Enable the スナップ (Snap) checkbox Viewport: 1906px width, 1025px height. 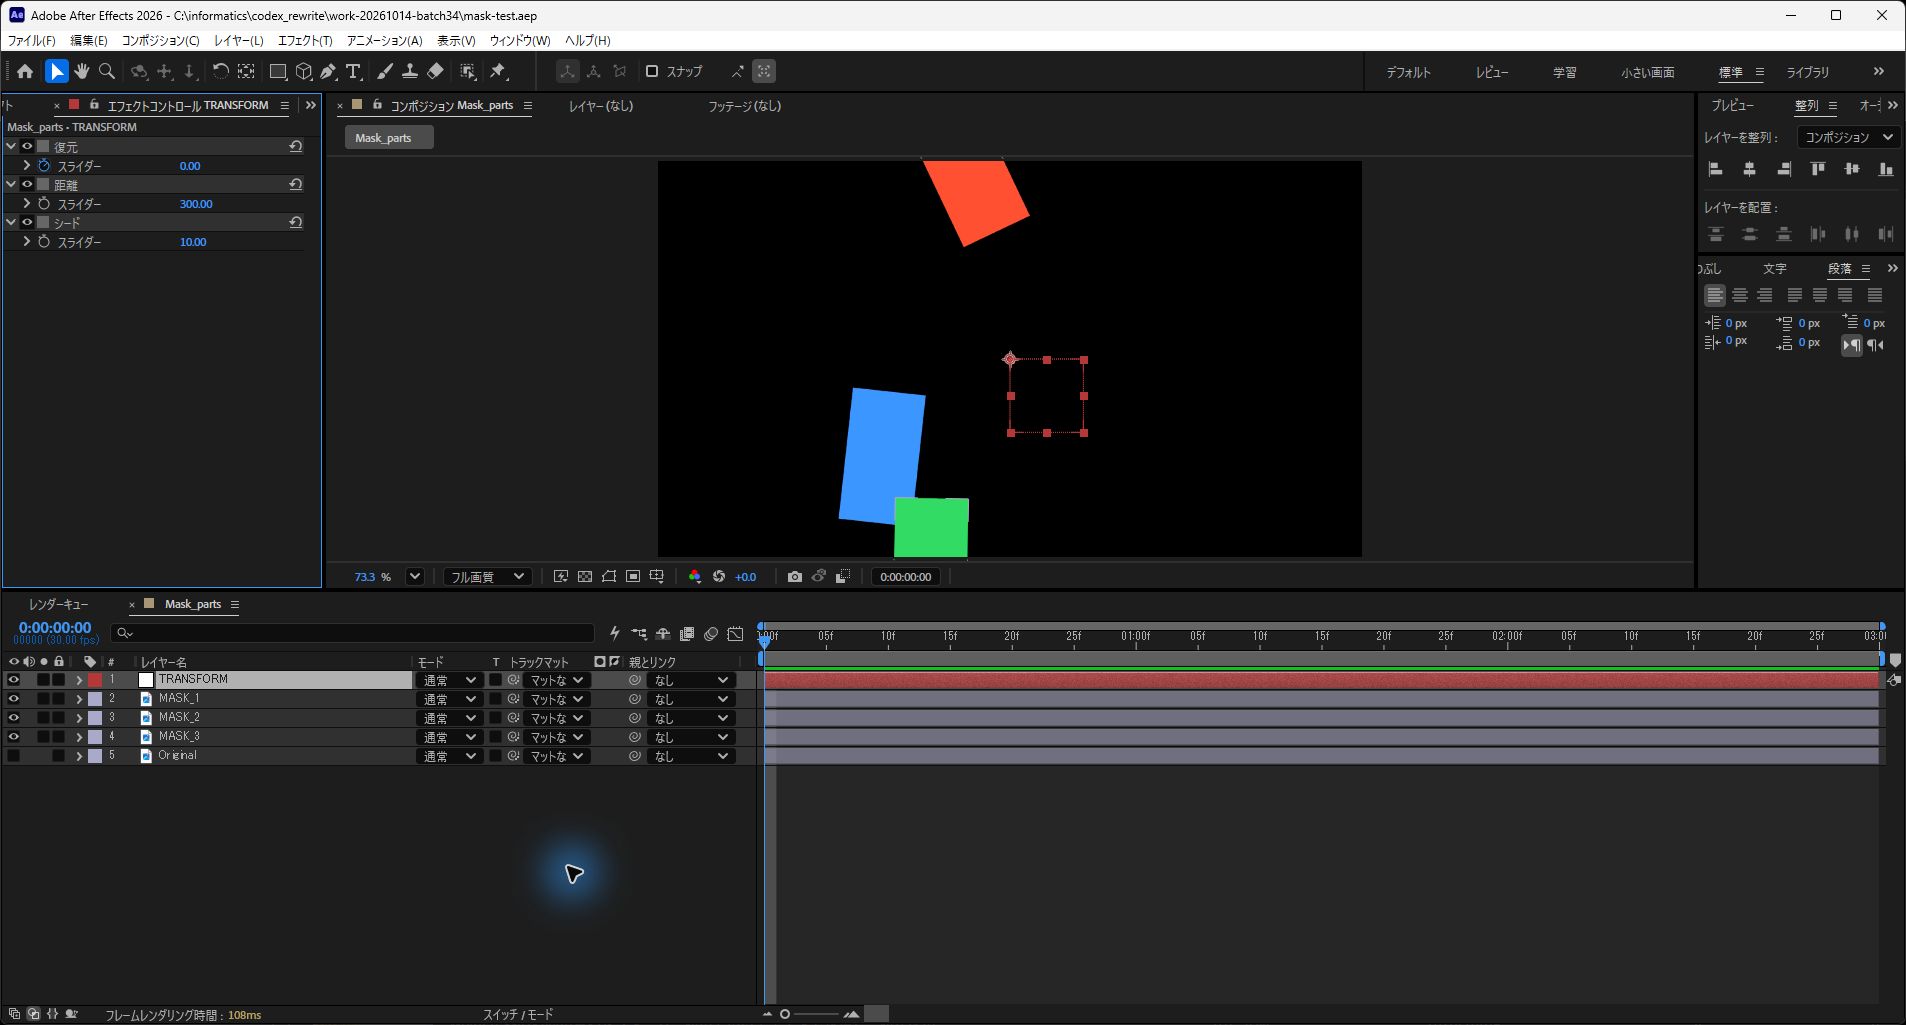click(x=652, y=71)
